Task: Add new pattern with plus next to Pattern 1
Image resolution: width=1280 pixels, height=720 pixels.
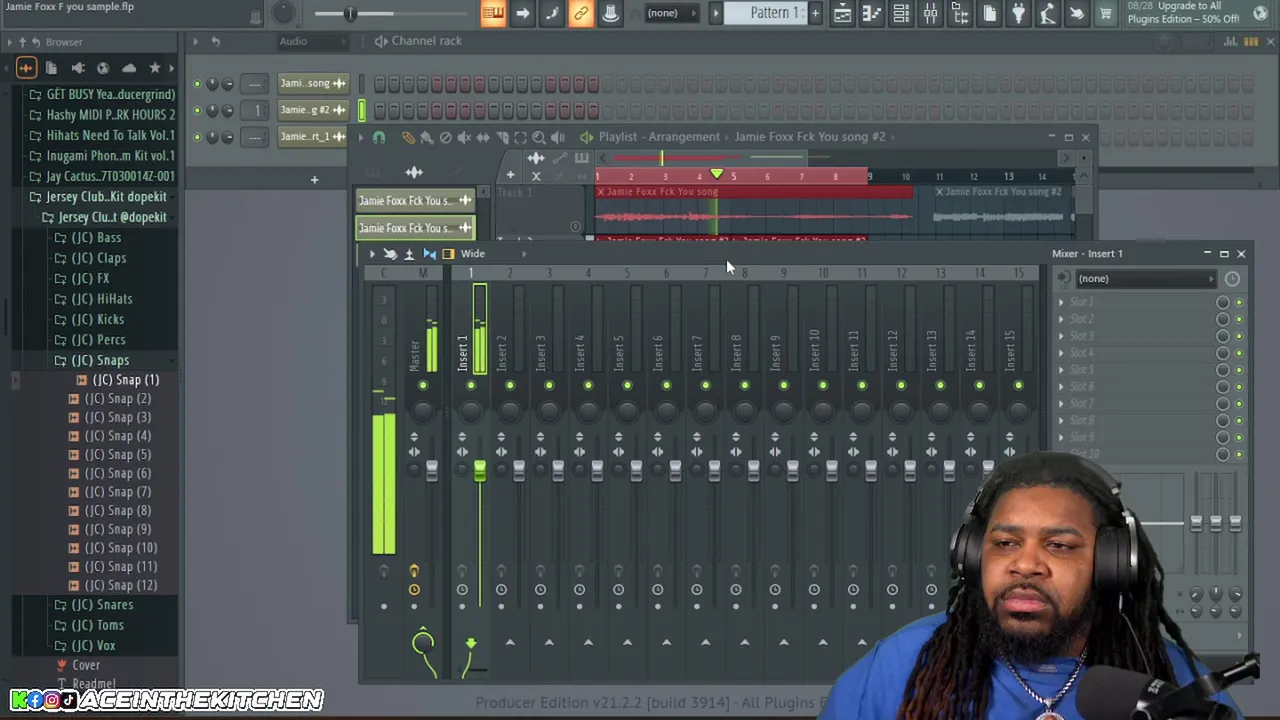Action: click(815, 13)
